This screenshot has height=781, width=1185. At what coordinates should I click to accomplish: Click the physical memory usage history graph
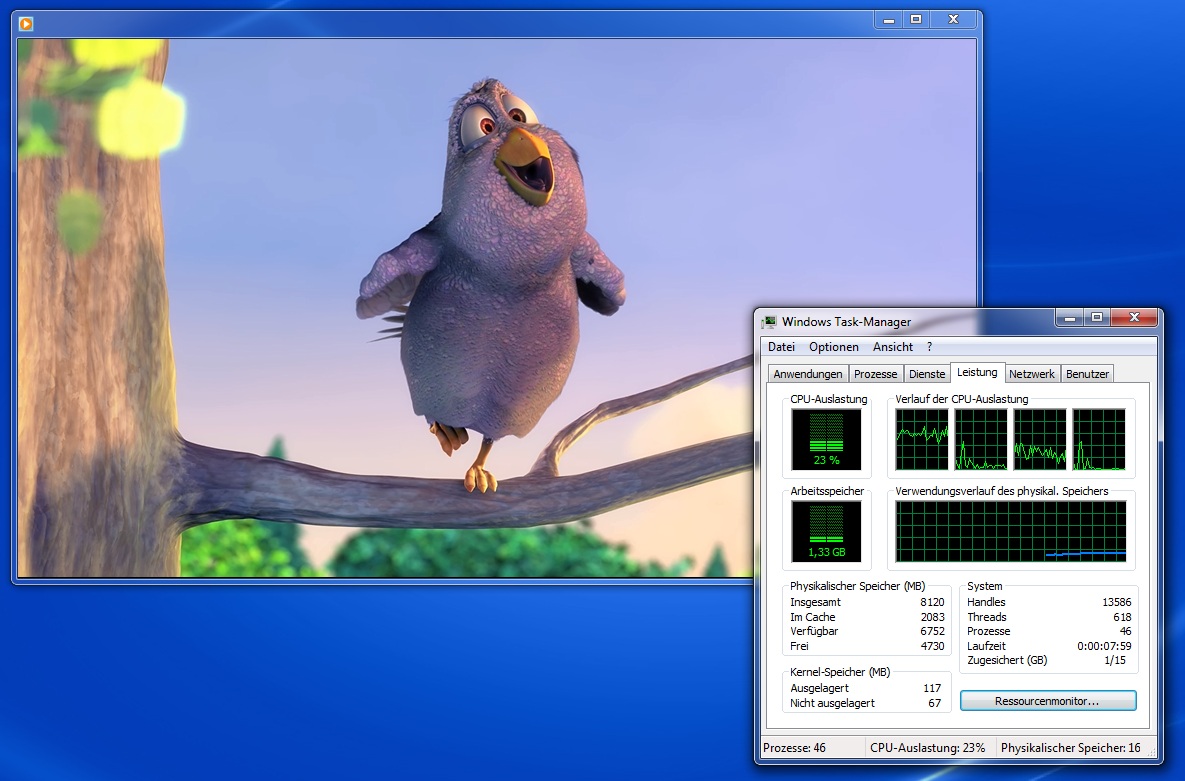[x=1010, y=532]
